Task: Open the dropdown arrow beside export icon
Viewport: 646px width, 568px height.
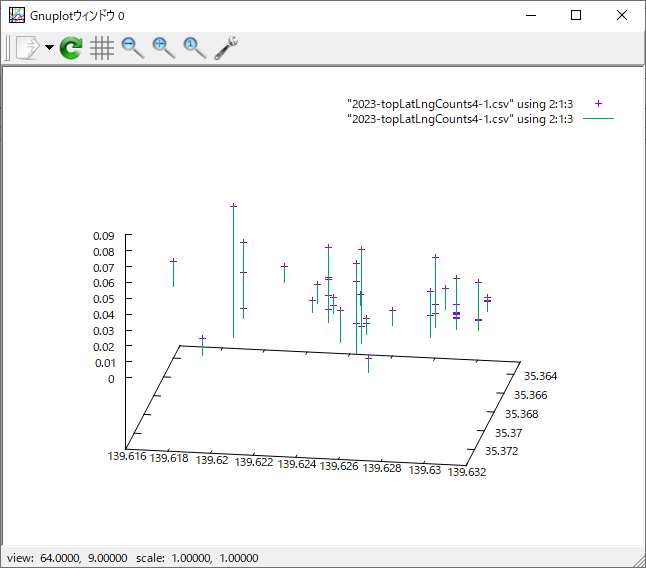Action: point(49,48)
